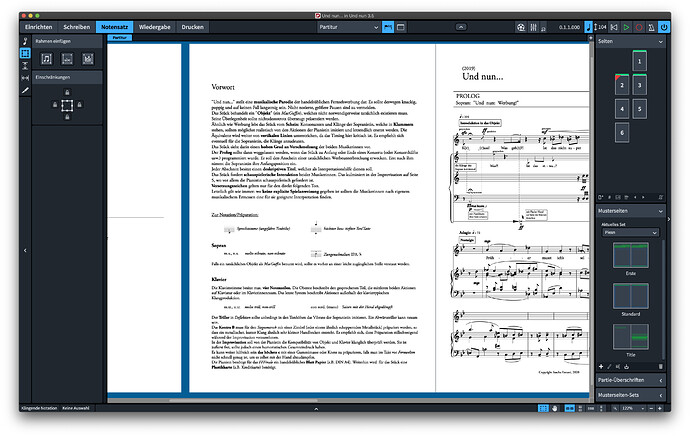This screenshot has width=690, height=437.
Task: Switch to galley view button
Action: pos(400,27)
